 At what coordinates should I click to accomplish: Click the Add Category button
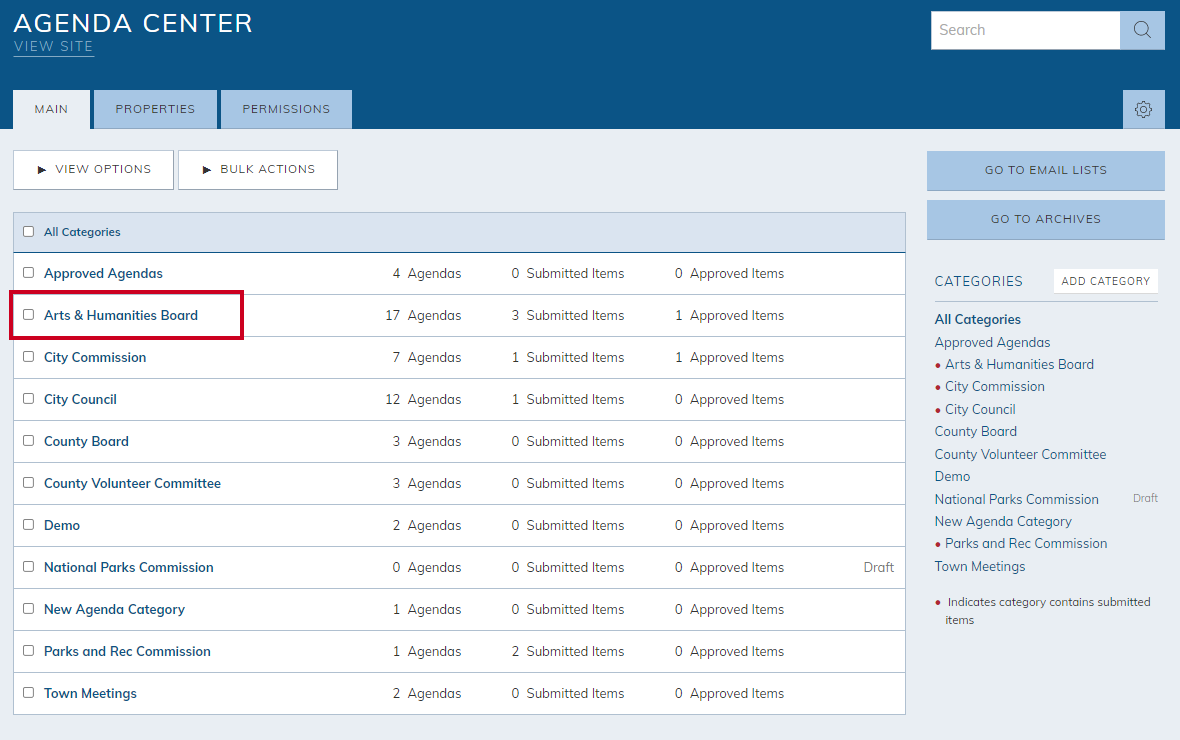[1105, 281]
